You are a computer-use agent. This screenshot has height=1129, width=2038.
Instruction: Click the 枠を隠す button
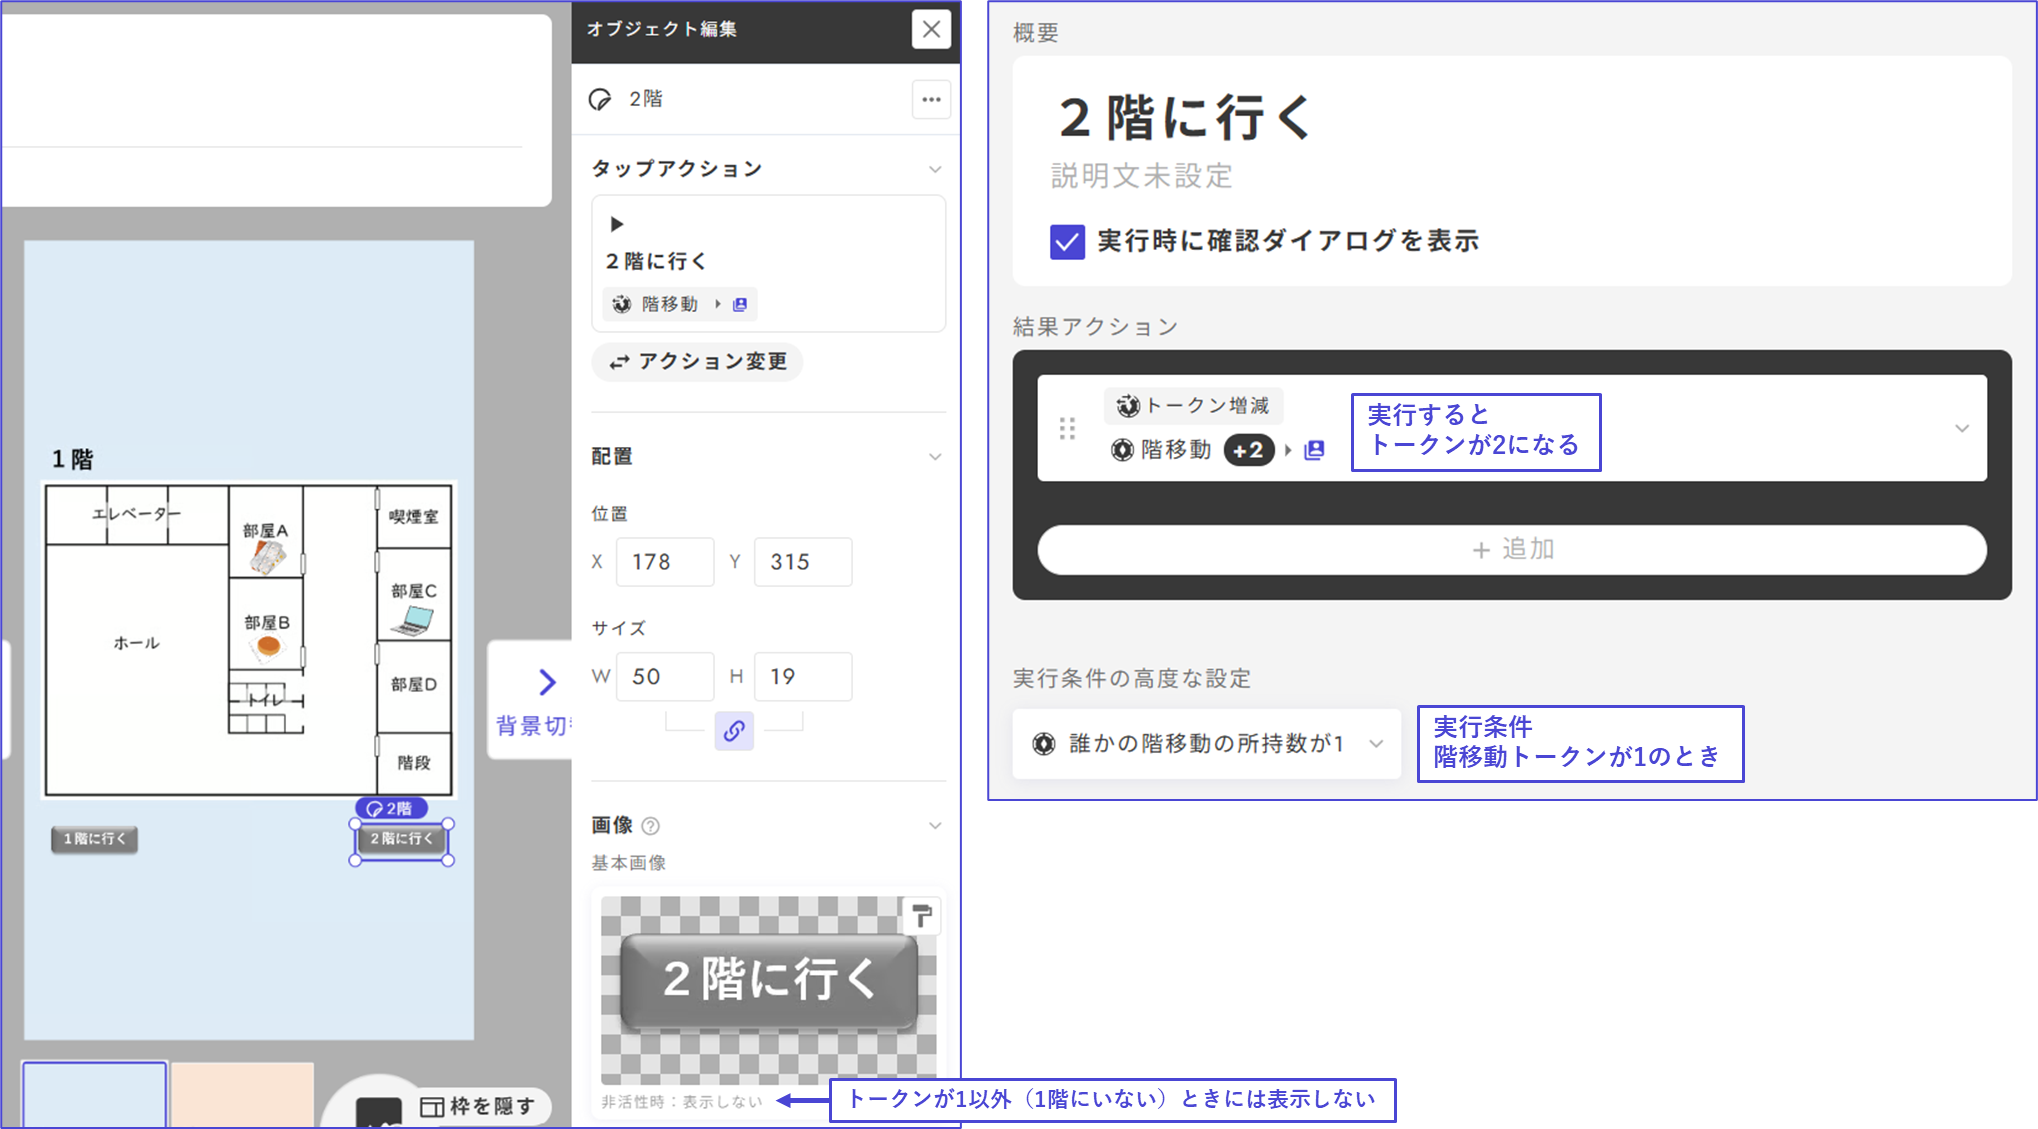point(479,1106)
